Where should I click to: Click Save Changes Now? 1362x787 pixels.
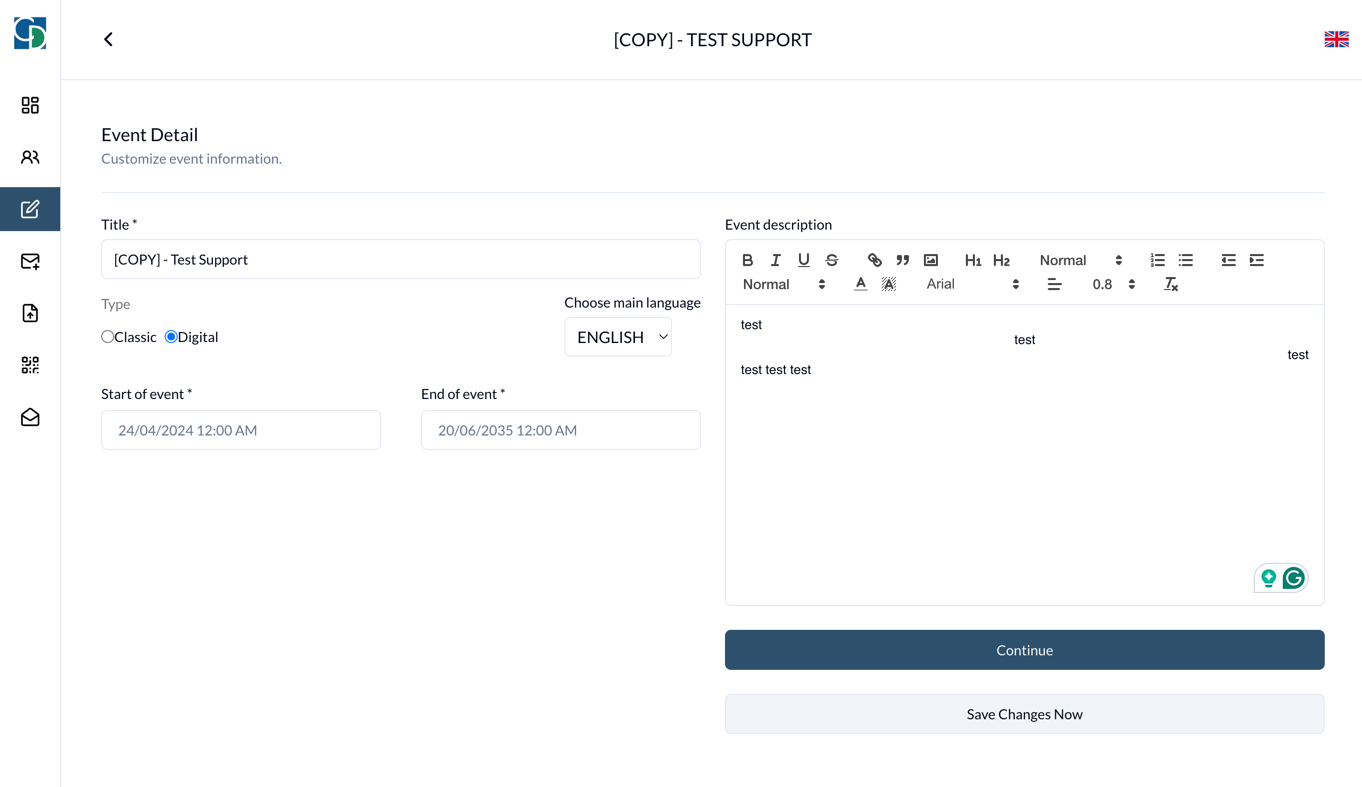1024,714
